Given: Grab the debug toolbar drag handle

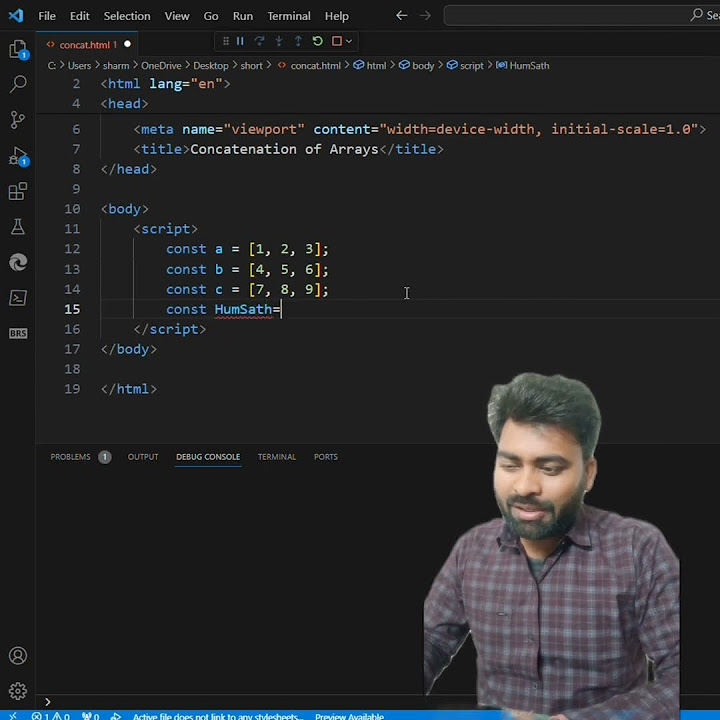Looking at the screenshot, I should [x=225, y=41].
